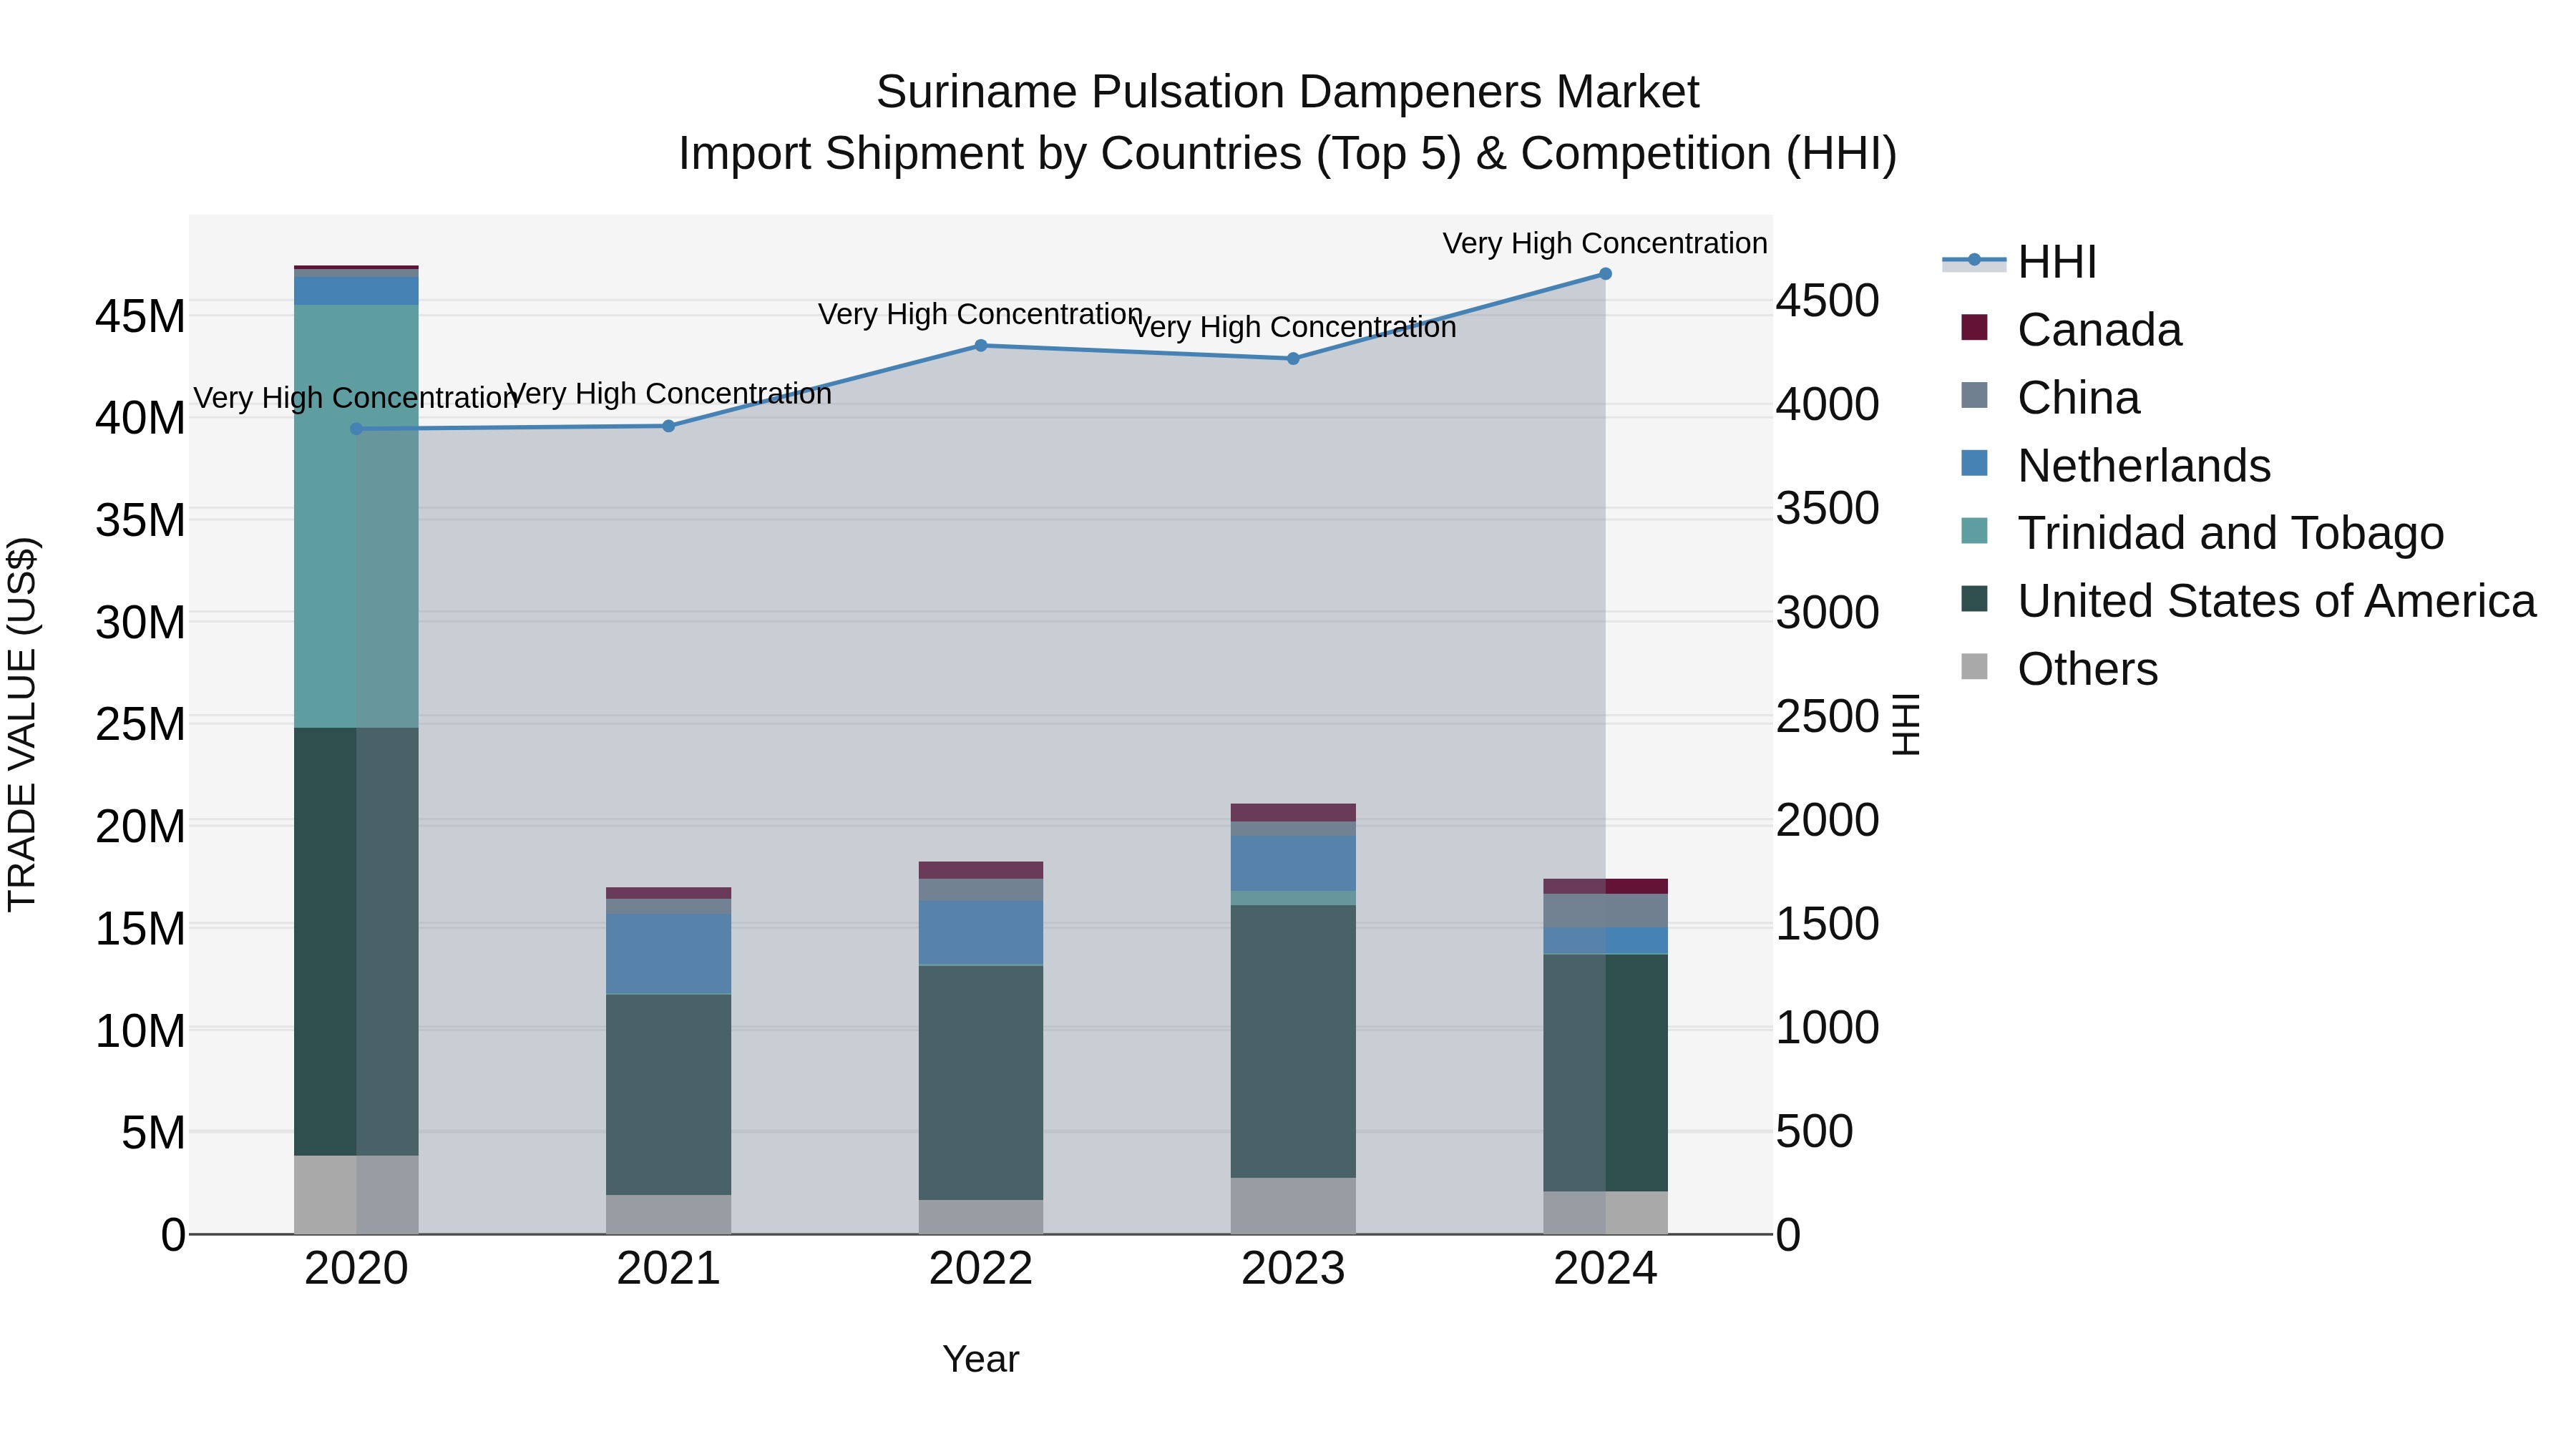Toggle China series in legend
Viewport: 2576px width, 1449px height.
2051,398
